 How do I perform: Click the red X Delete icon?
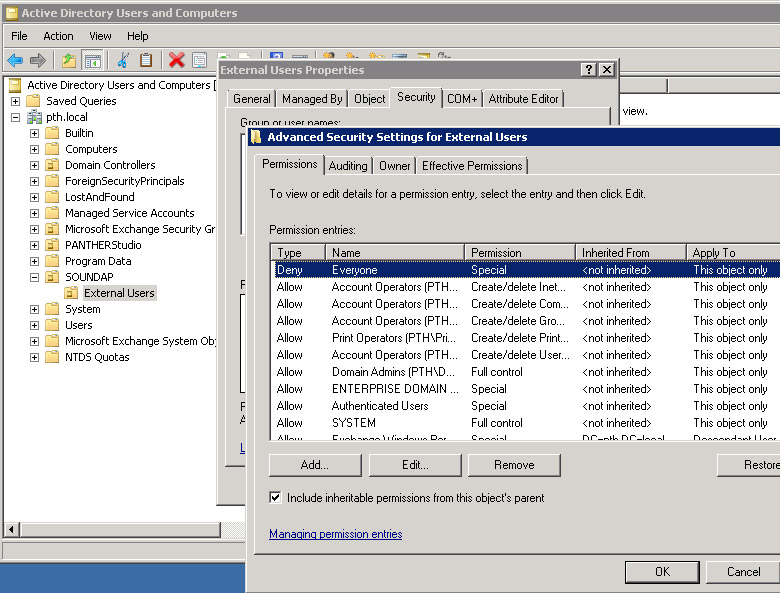click(176, 60)
